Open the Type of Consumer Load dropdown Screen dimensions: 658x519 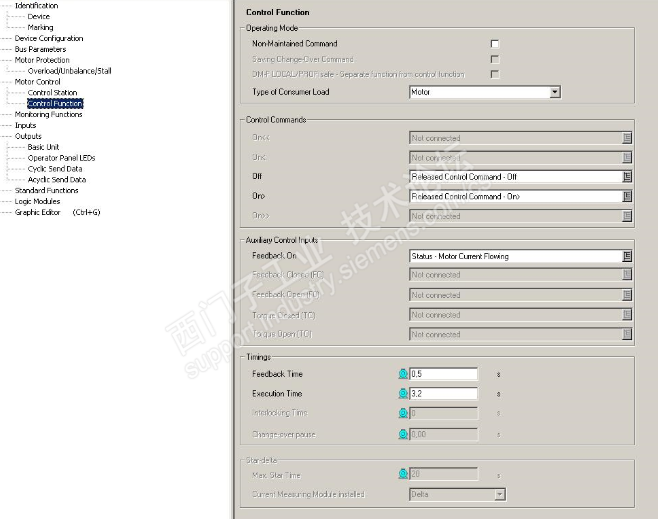(555, 92)
